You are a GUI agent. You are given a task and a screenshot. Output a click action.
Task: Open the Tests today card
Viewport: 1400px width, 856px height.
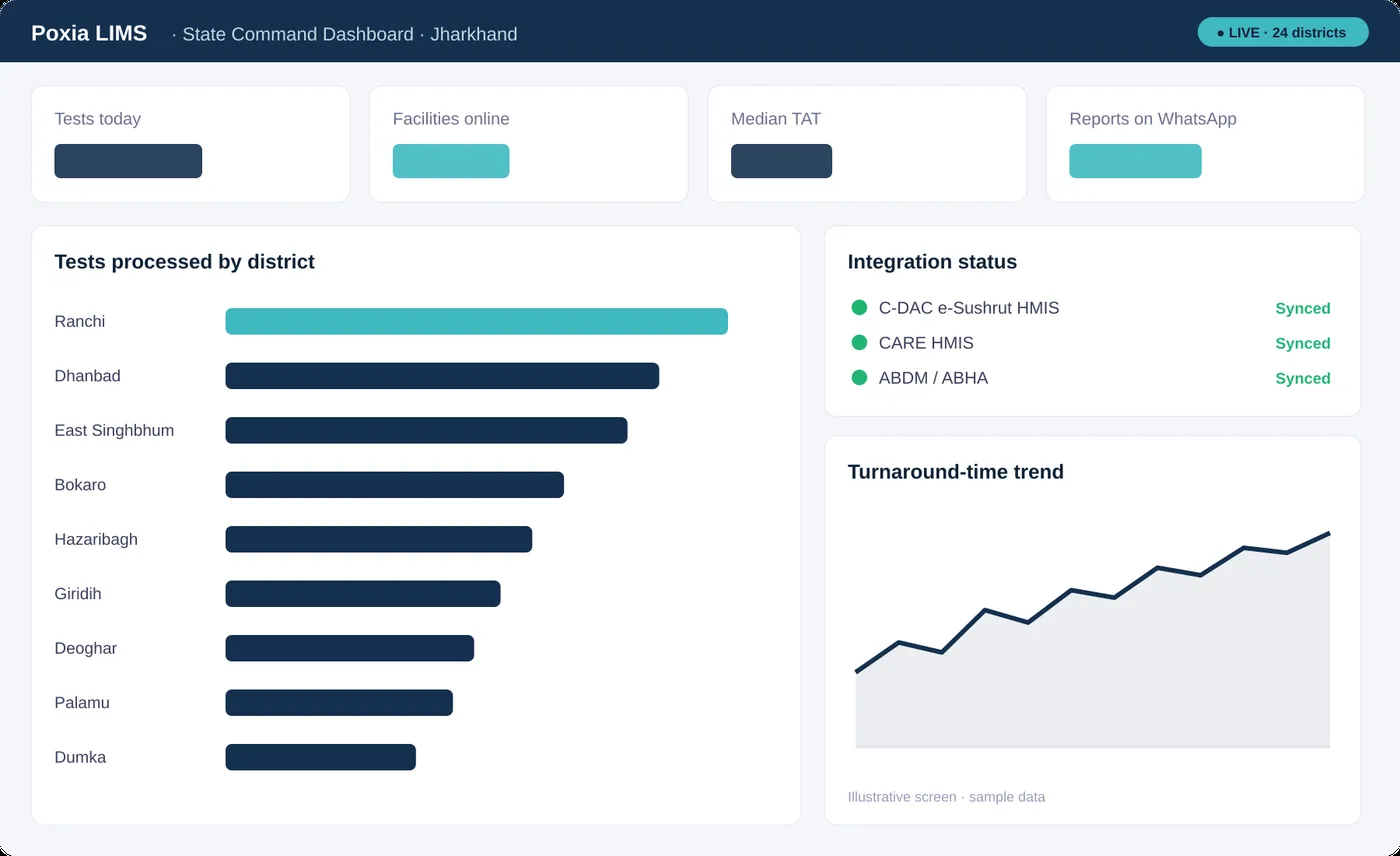190,144
